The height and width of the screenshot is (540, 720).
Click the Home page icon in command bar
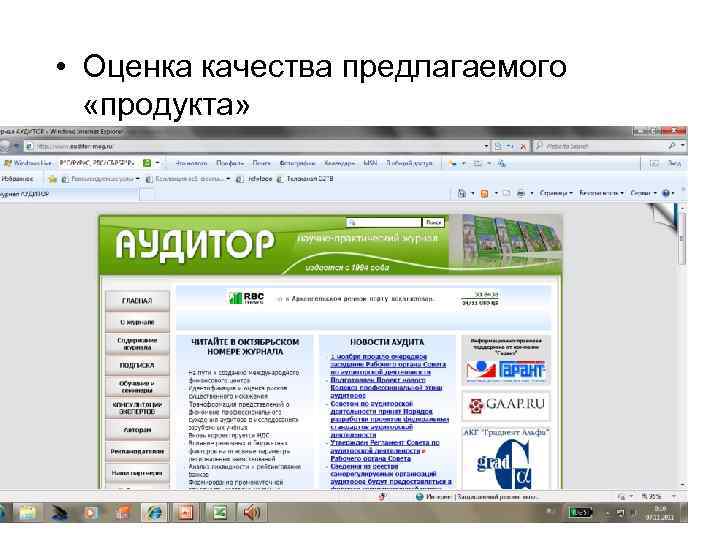(462, 193)
